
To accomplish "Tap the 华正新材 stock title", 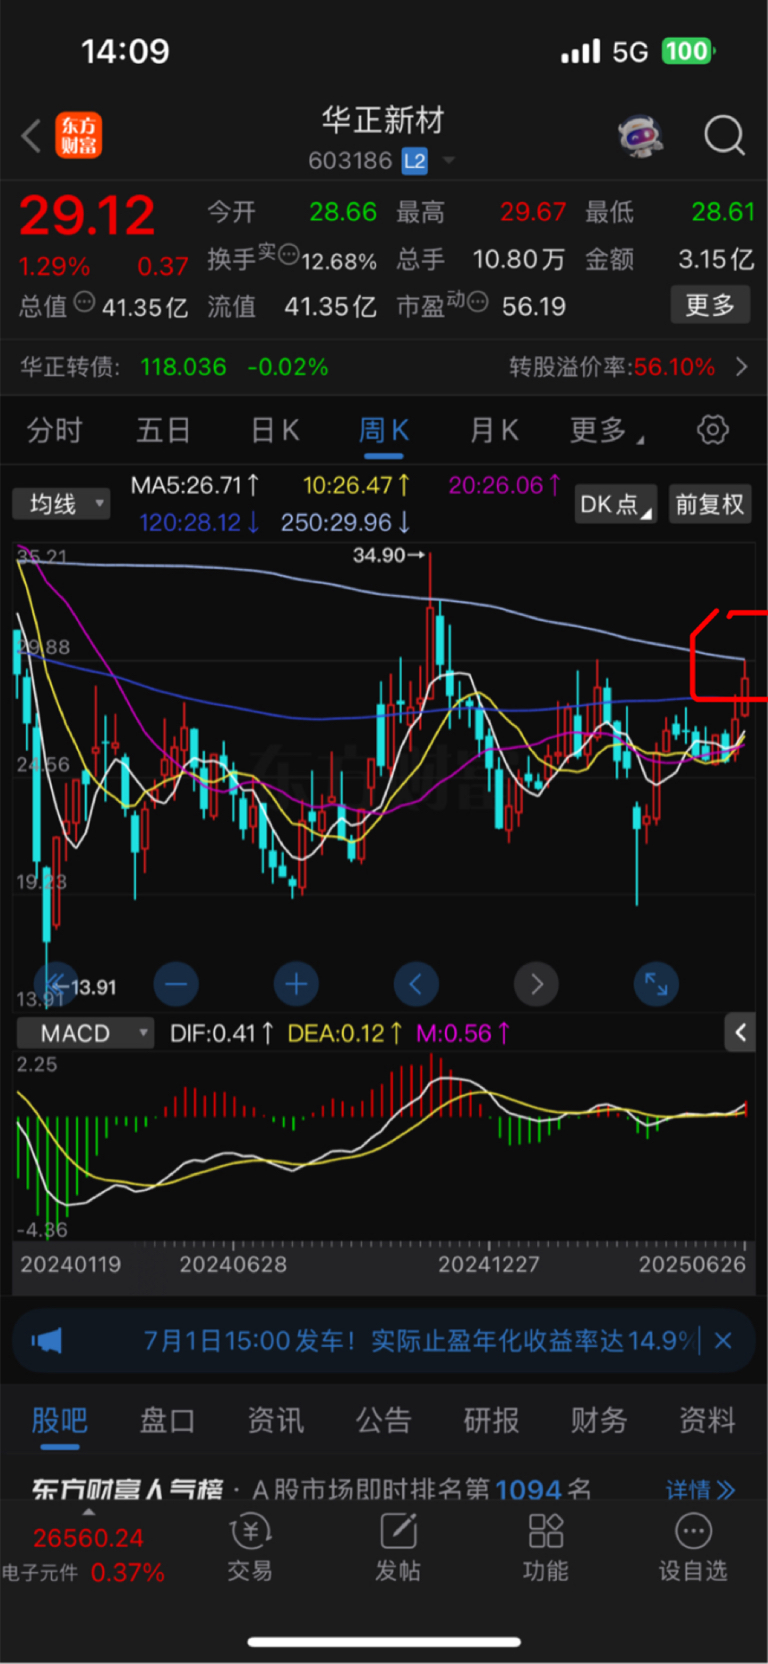I will [x=383, y=121].
